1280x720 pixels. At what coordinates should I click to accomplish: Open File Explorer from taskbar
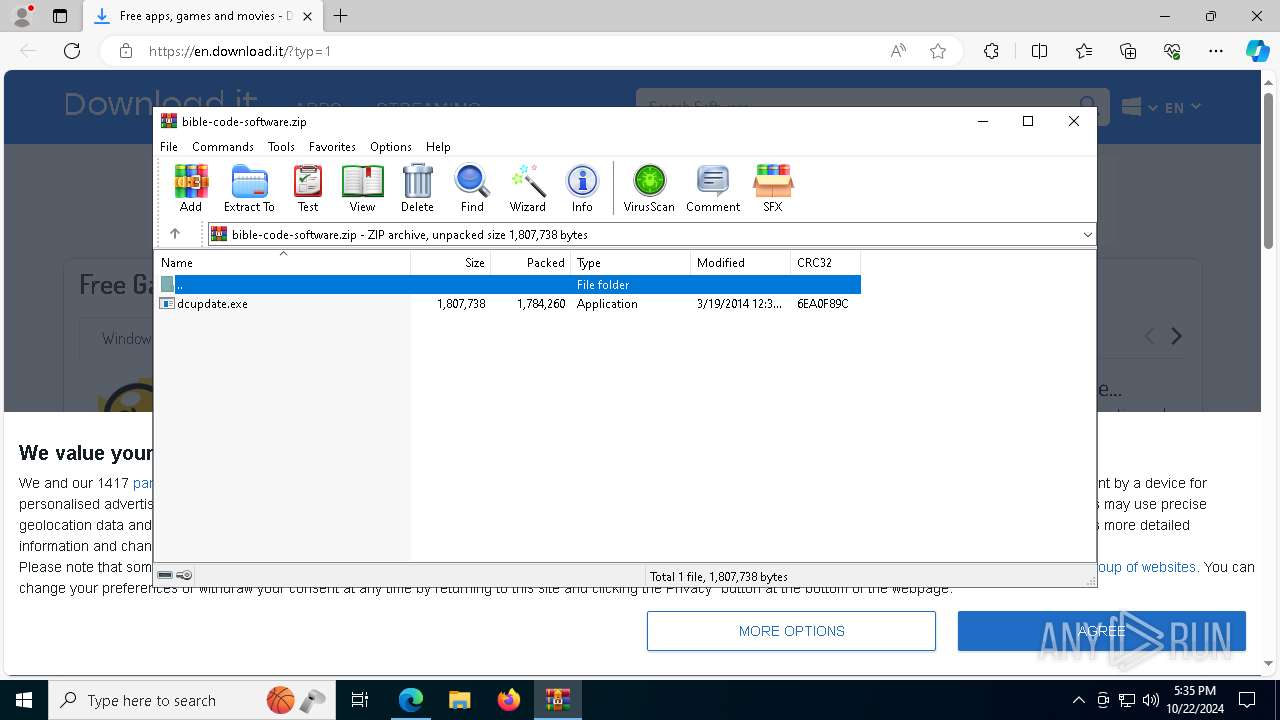[459, 700]
